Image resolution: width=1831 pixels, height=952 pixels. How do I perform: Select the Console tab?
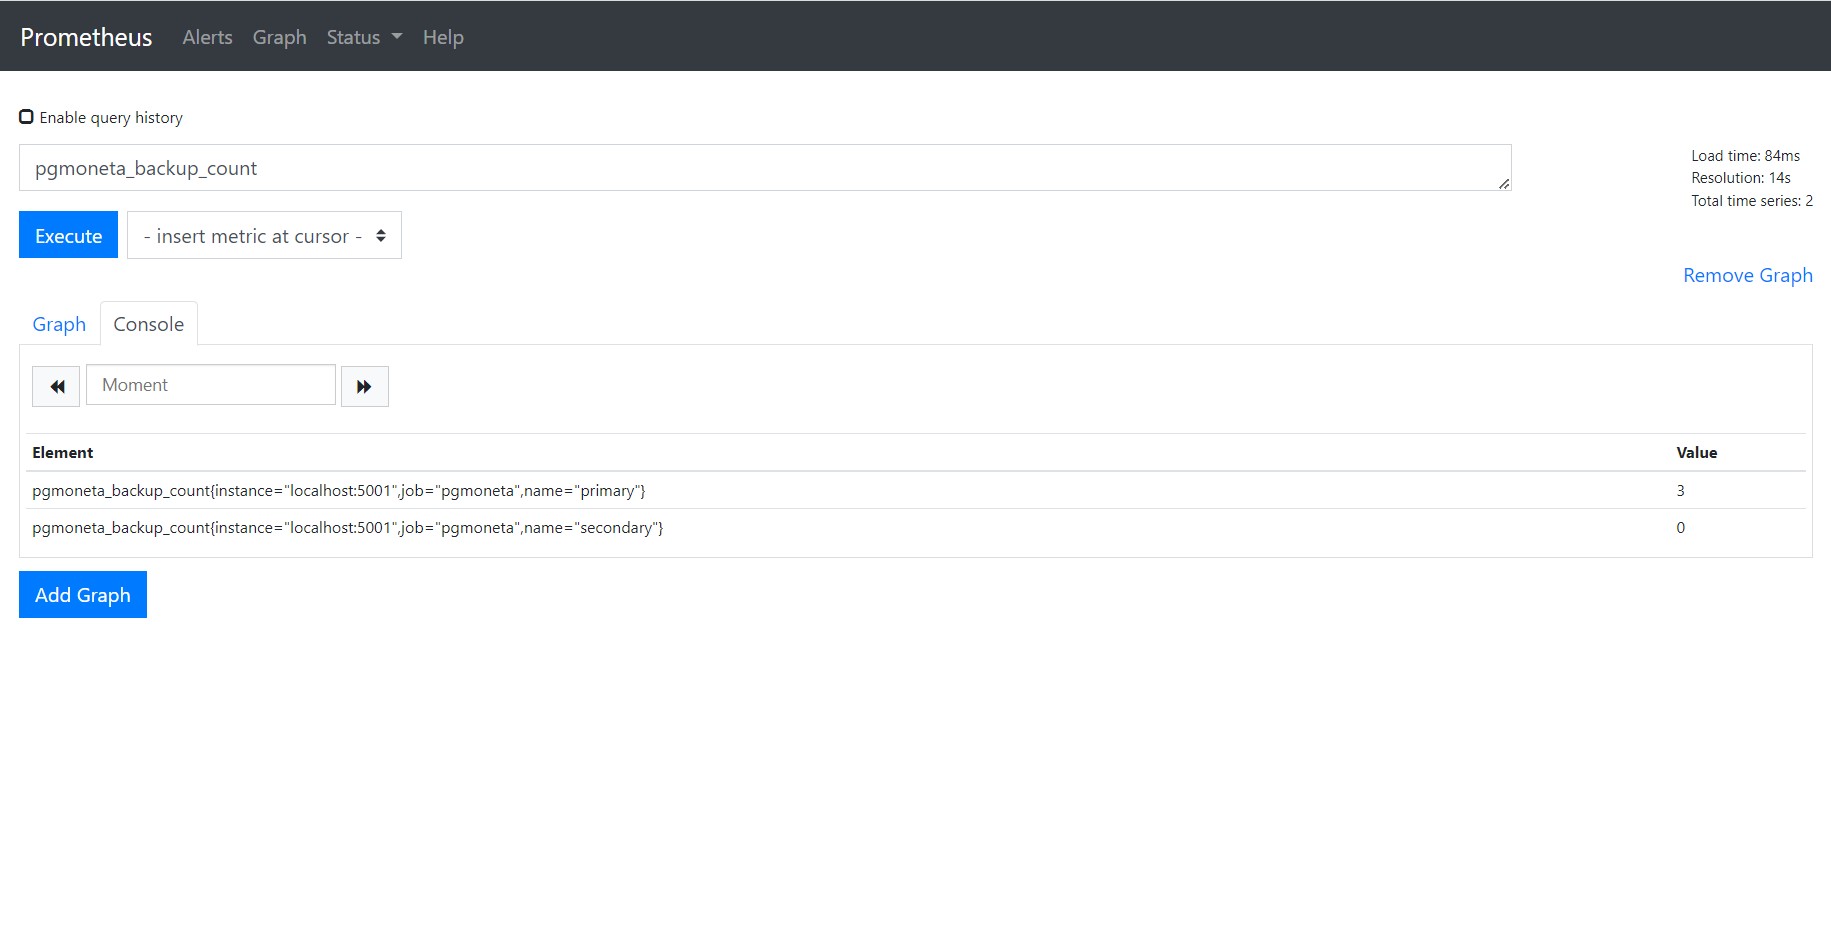tap(148, 324)
